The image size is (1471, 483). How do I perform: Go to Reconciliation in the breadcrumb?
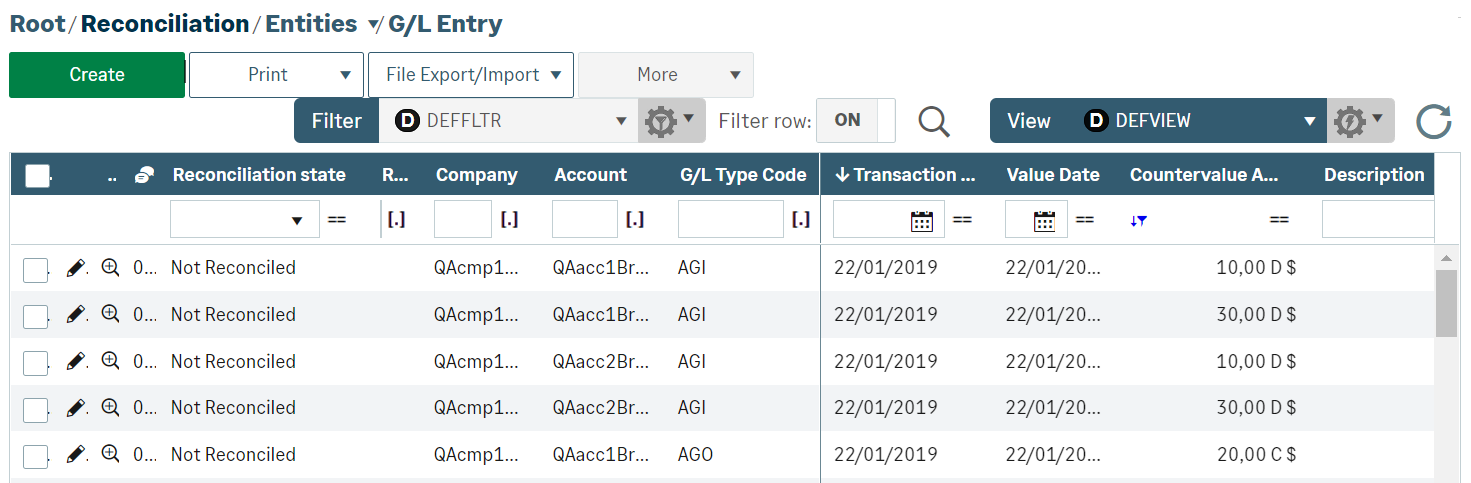(165, 24)
